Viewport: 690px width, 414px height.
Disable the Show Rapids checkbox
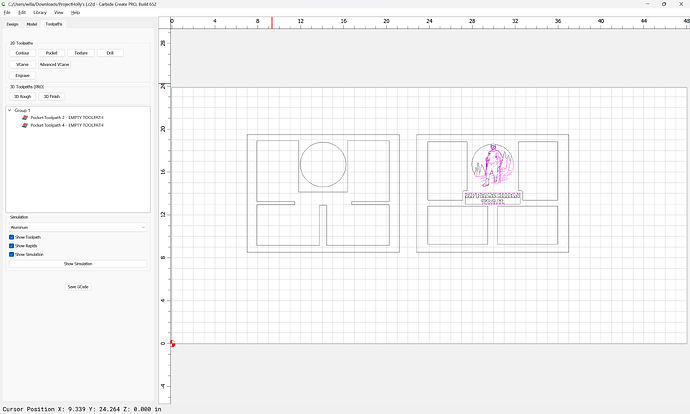[x=11, y=246]
